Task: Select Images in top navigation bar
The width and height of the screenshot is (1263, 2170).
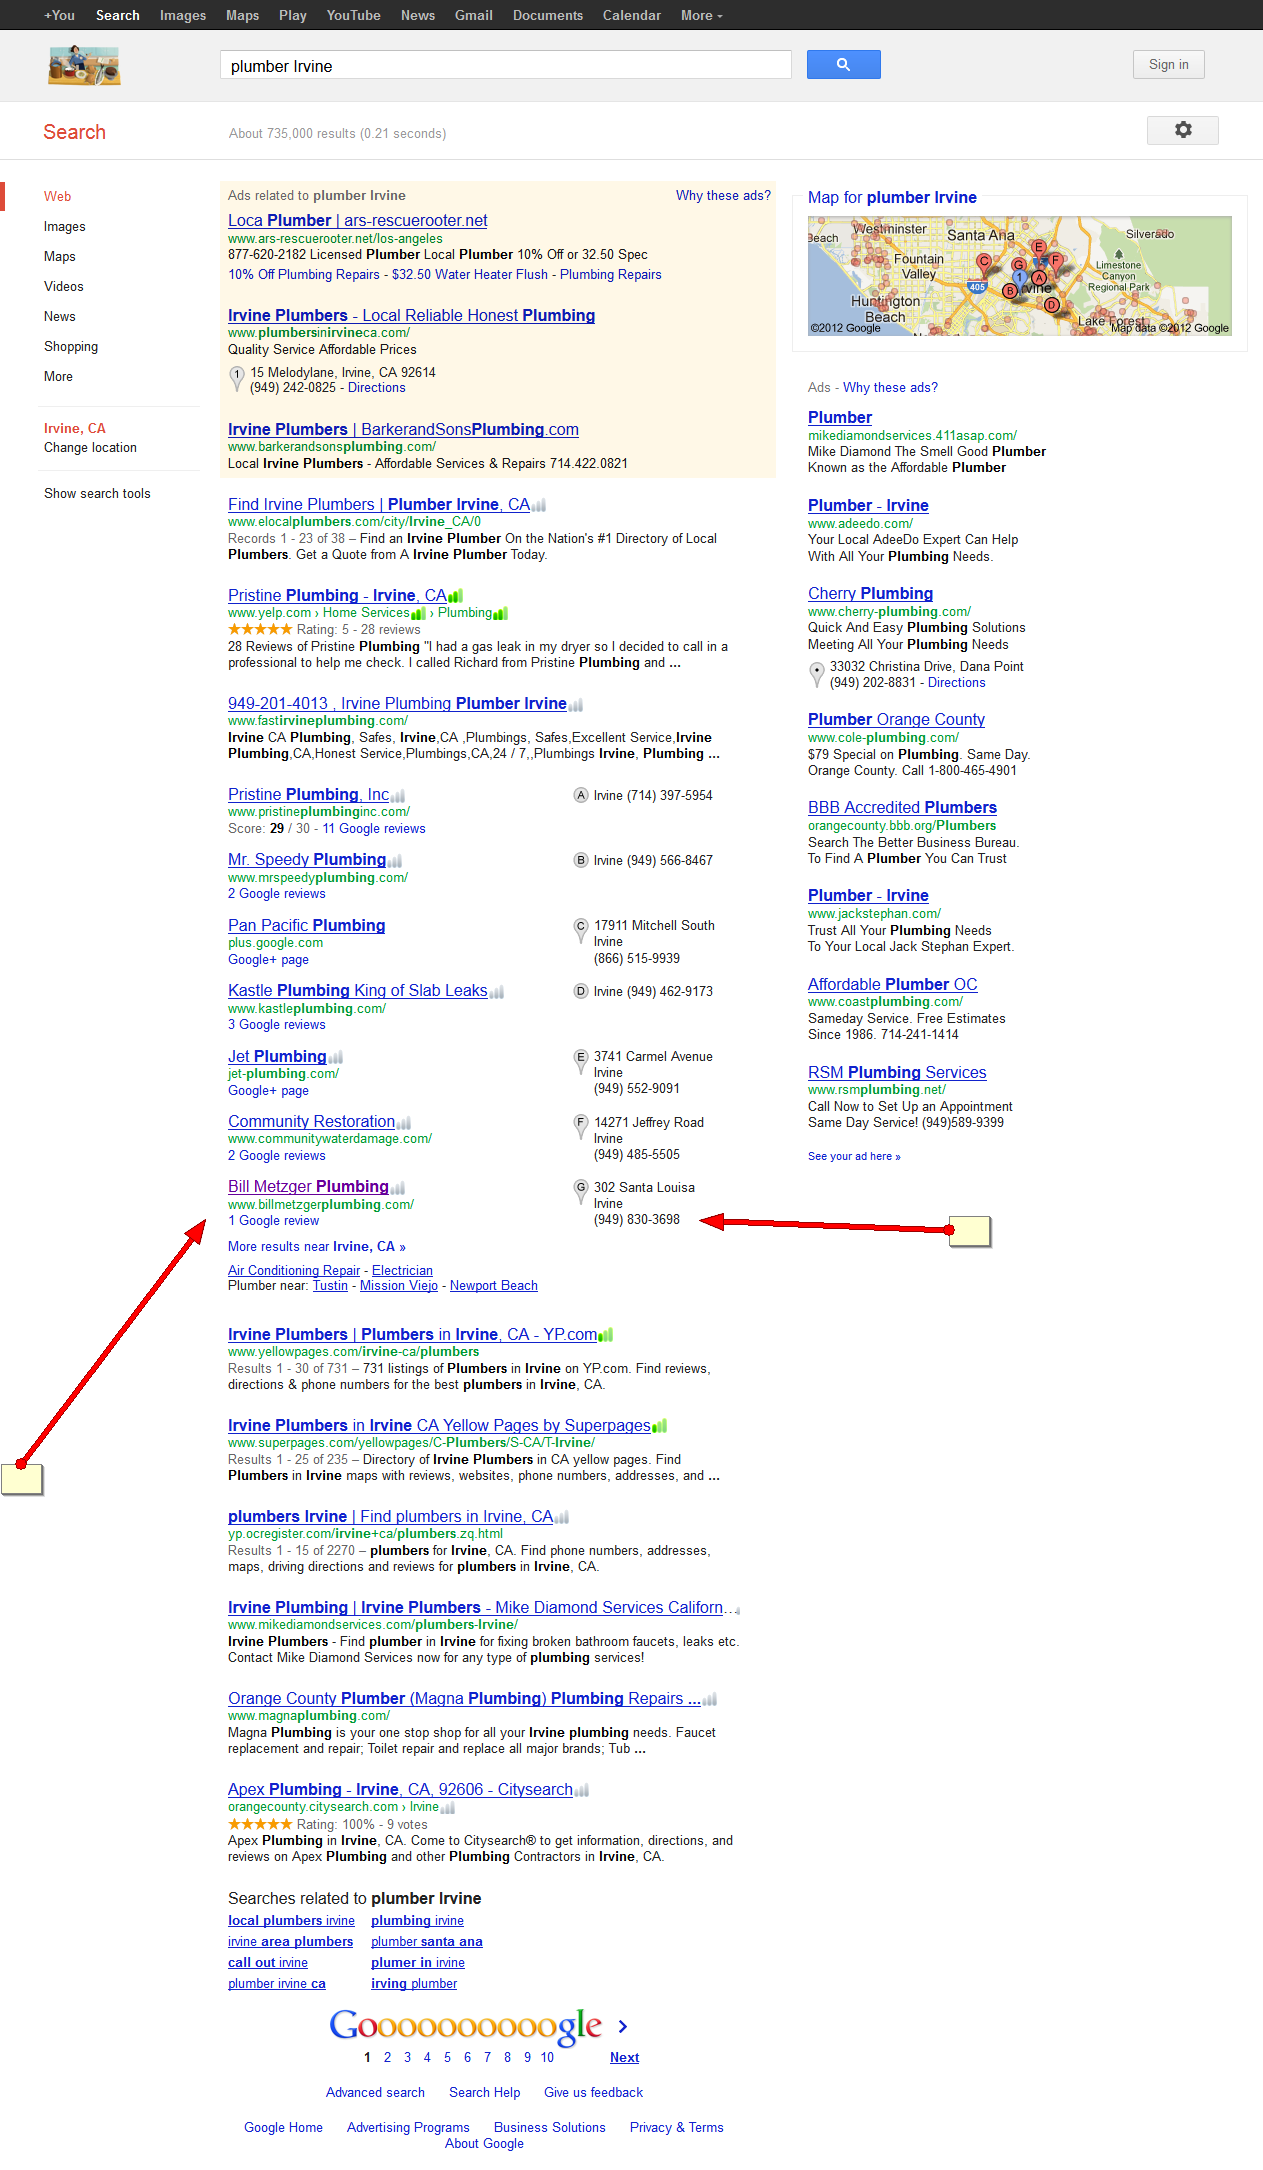Action: [x=183, y=15]
